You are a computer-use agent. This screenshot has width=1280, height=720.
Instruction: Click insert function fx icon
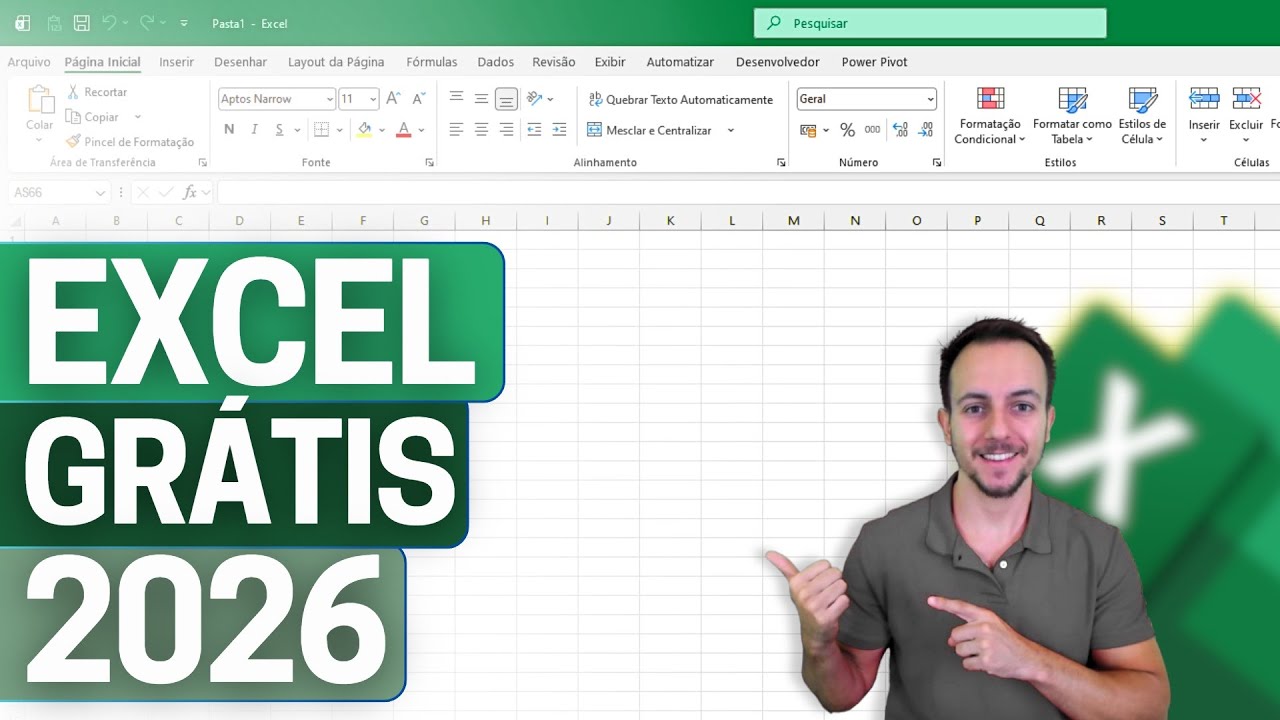(x=190, y=192)
